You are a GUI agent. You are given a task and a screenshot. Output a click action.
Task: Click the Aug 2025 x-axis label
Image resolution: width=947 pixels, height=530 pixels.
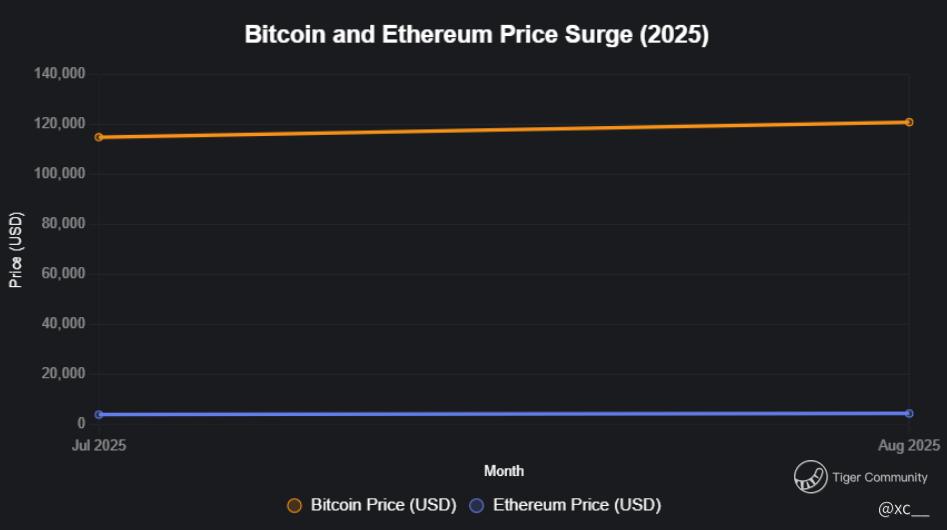tap(908, 445)
